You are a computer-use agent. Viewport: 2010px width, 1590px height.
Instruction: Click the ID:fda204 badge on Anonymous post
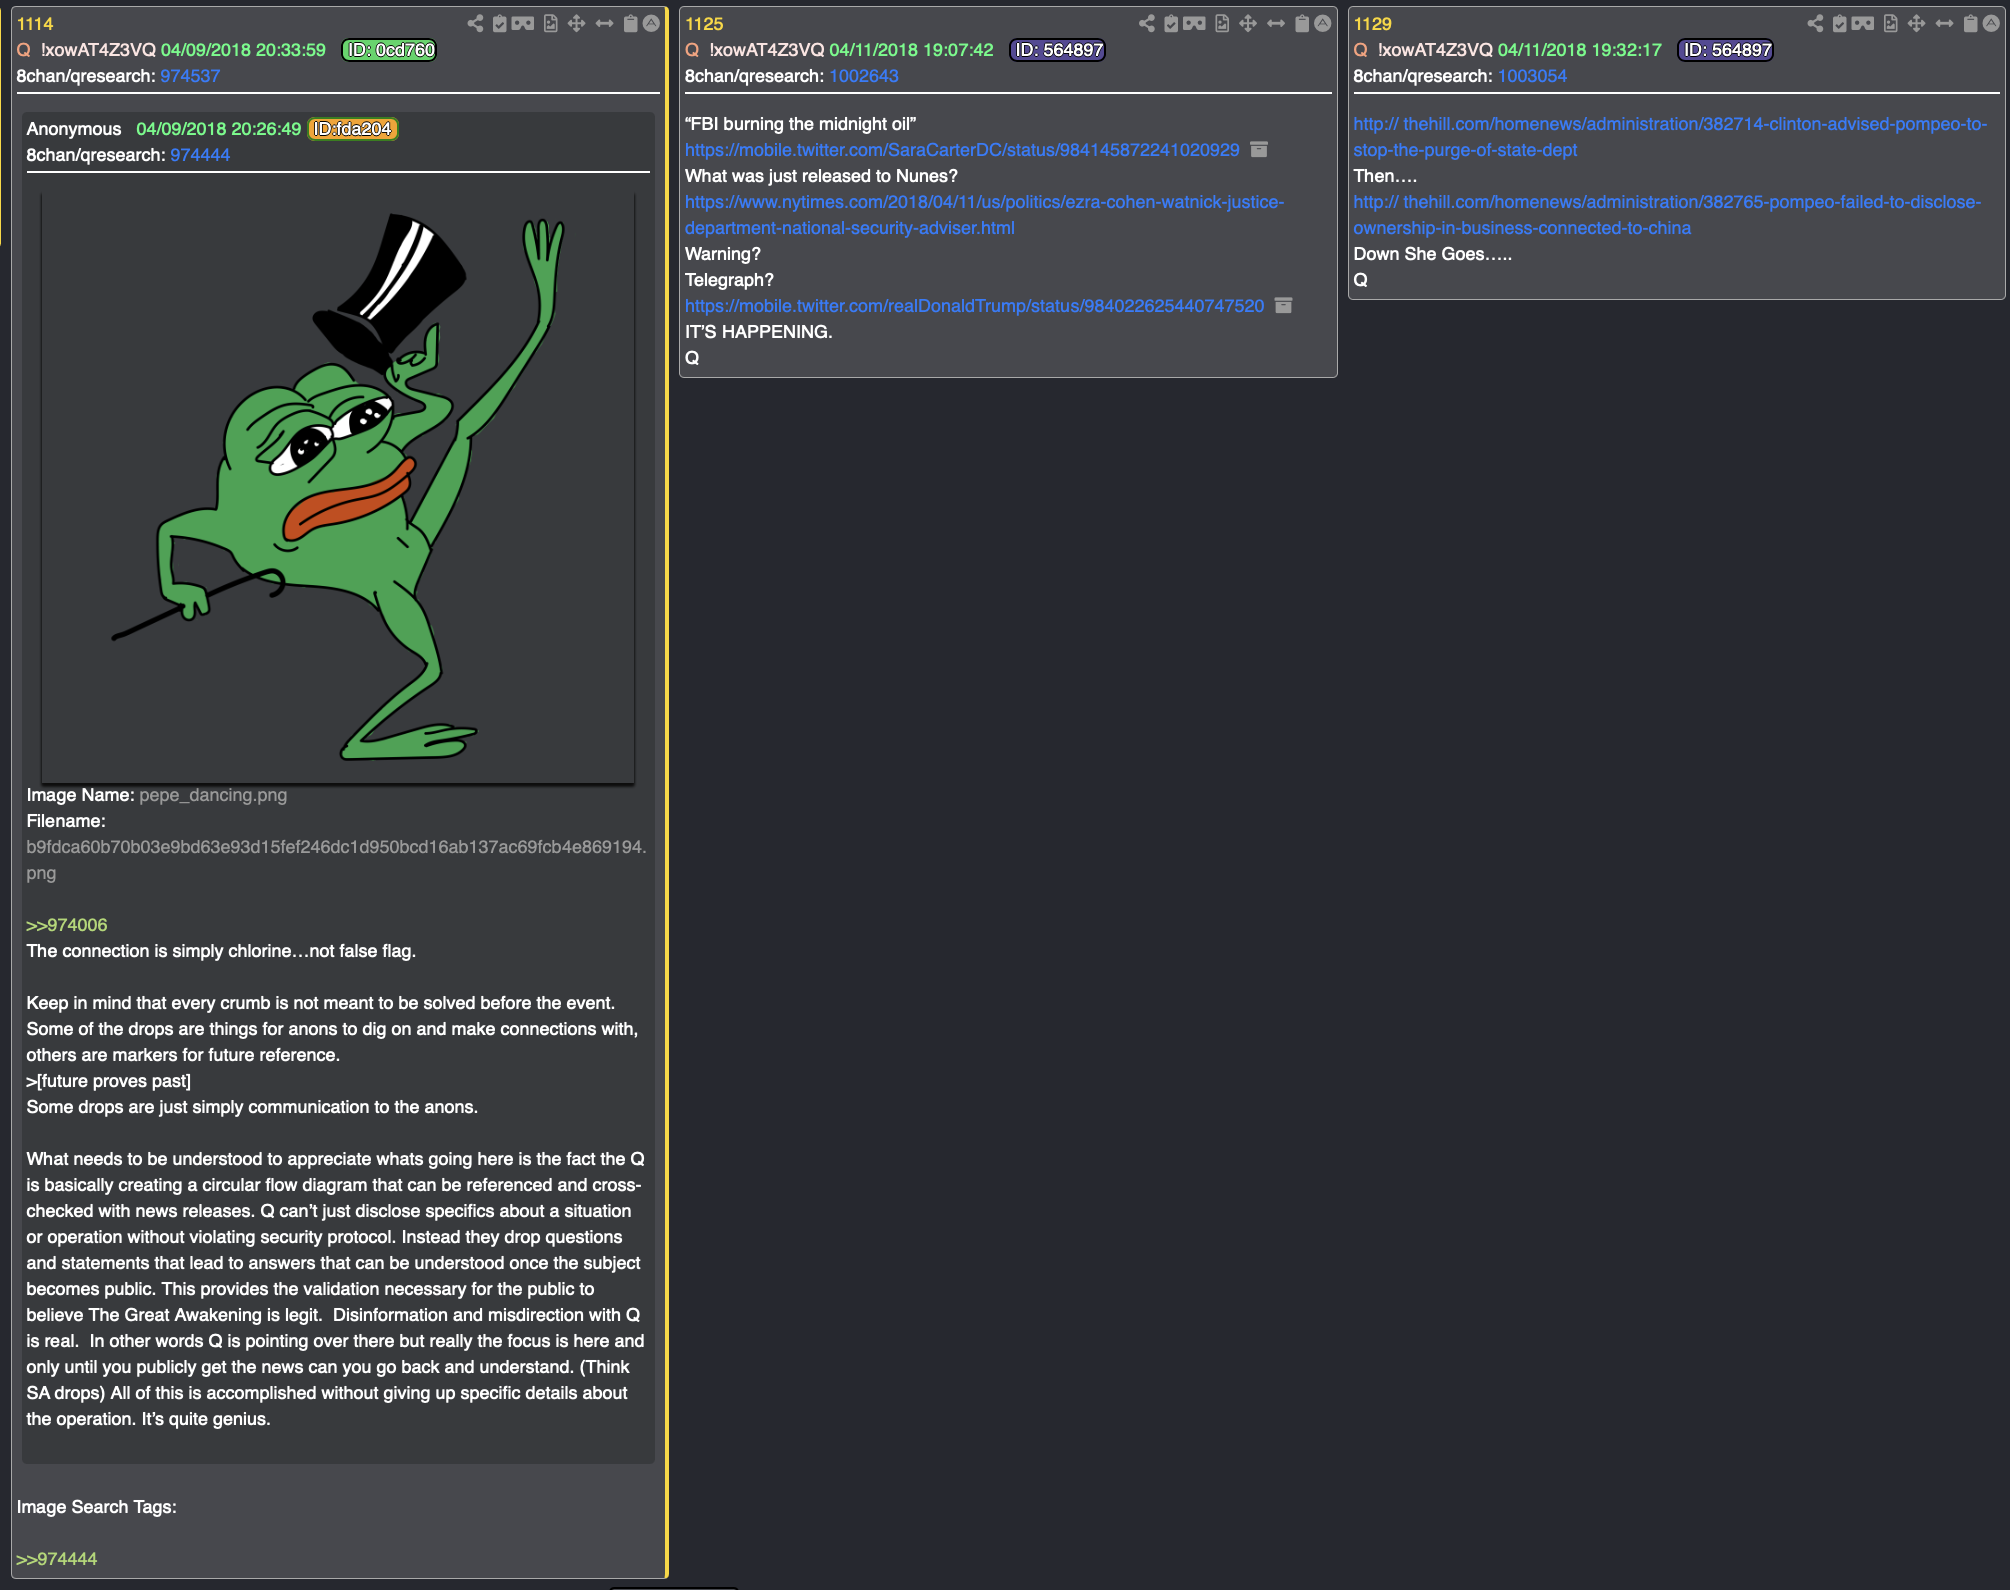tap(353, 129)
